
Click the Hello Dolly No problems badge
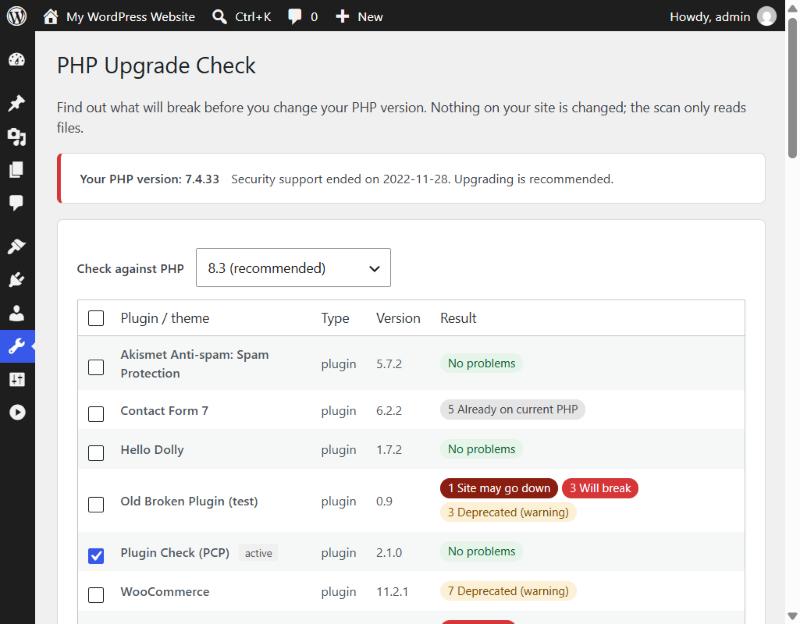tap(482, 449)
